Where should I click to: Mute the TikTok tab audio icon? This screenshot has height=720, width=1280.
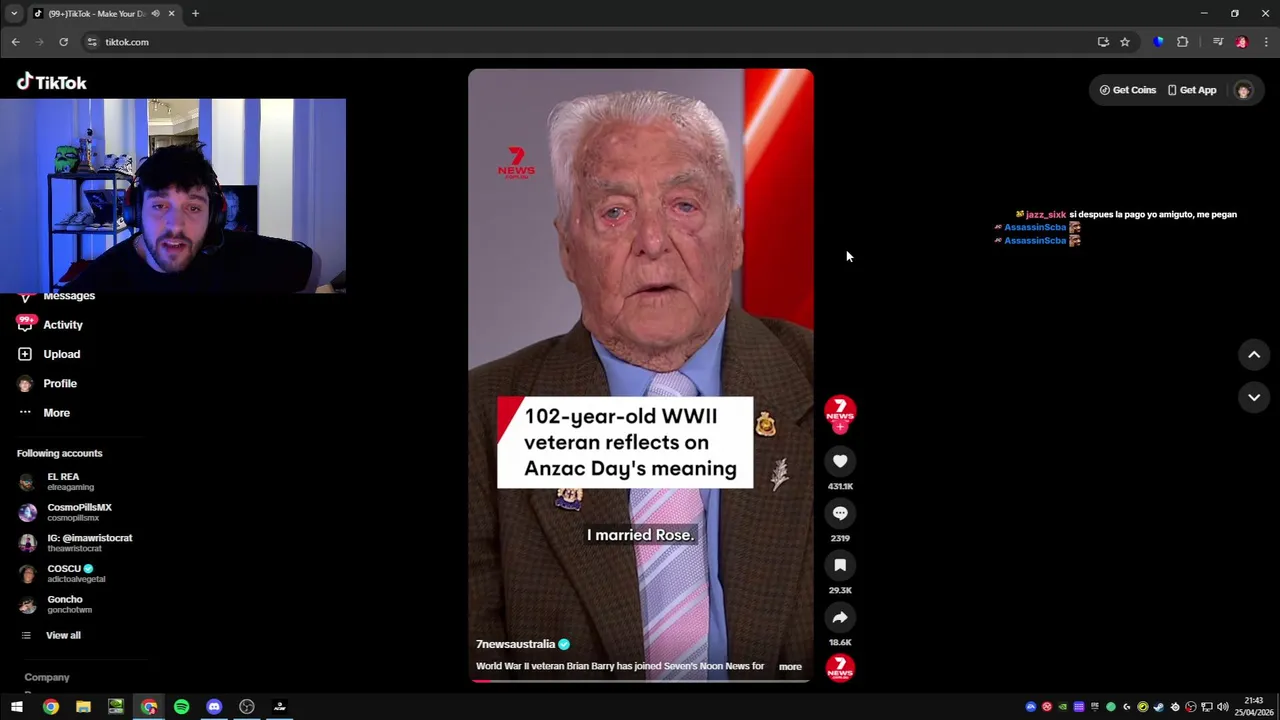(x=155, y=13)
